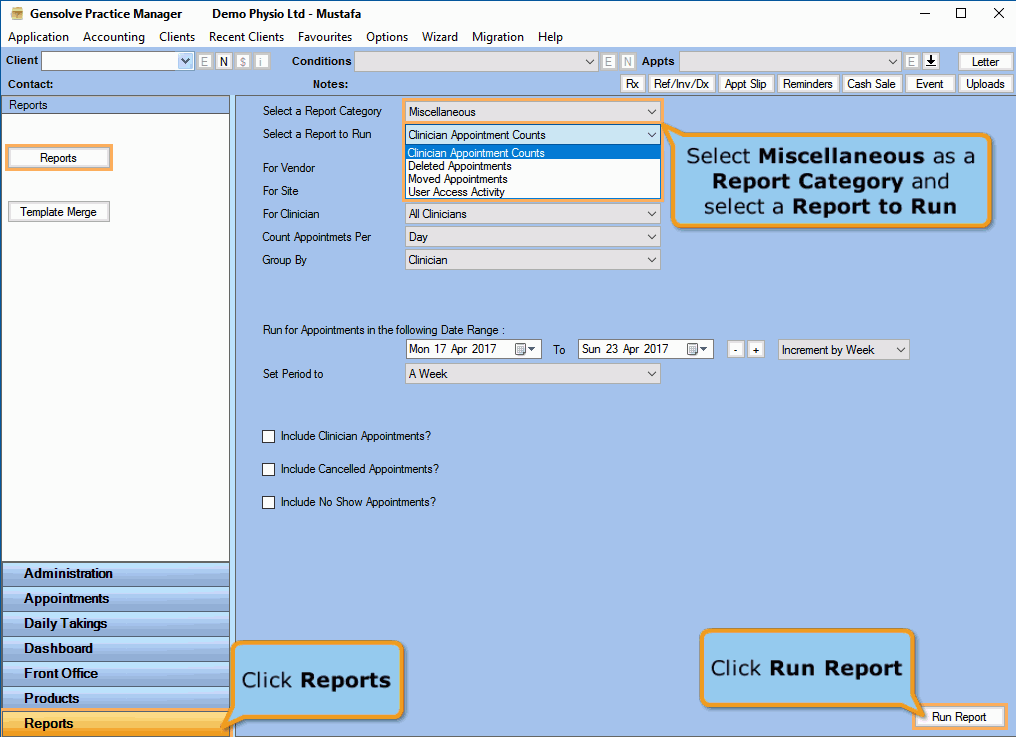
Task: Click the i info icon beside Client
Action: [x=262, y=62]
